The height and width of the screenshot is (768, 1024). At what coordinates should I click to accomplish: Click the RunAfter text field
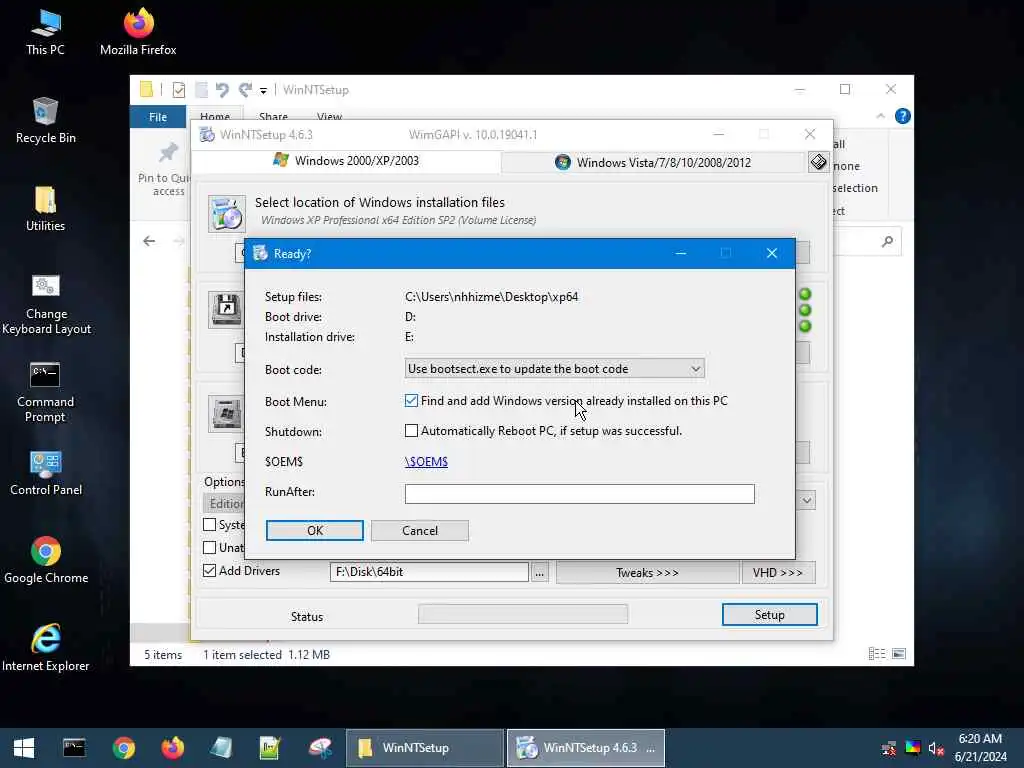(579, 494)
